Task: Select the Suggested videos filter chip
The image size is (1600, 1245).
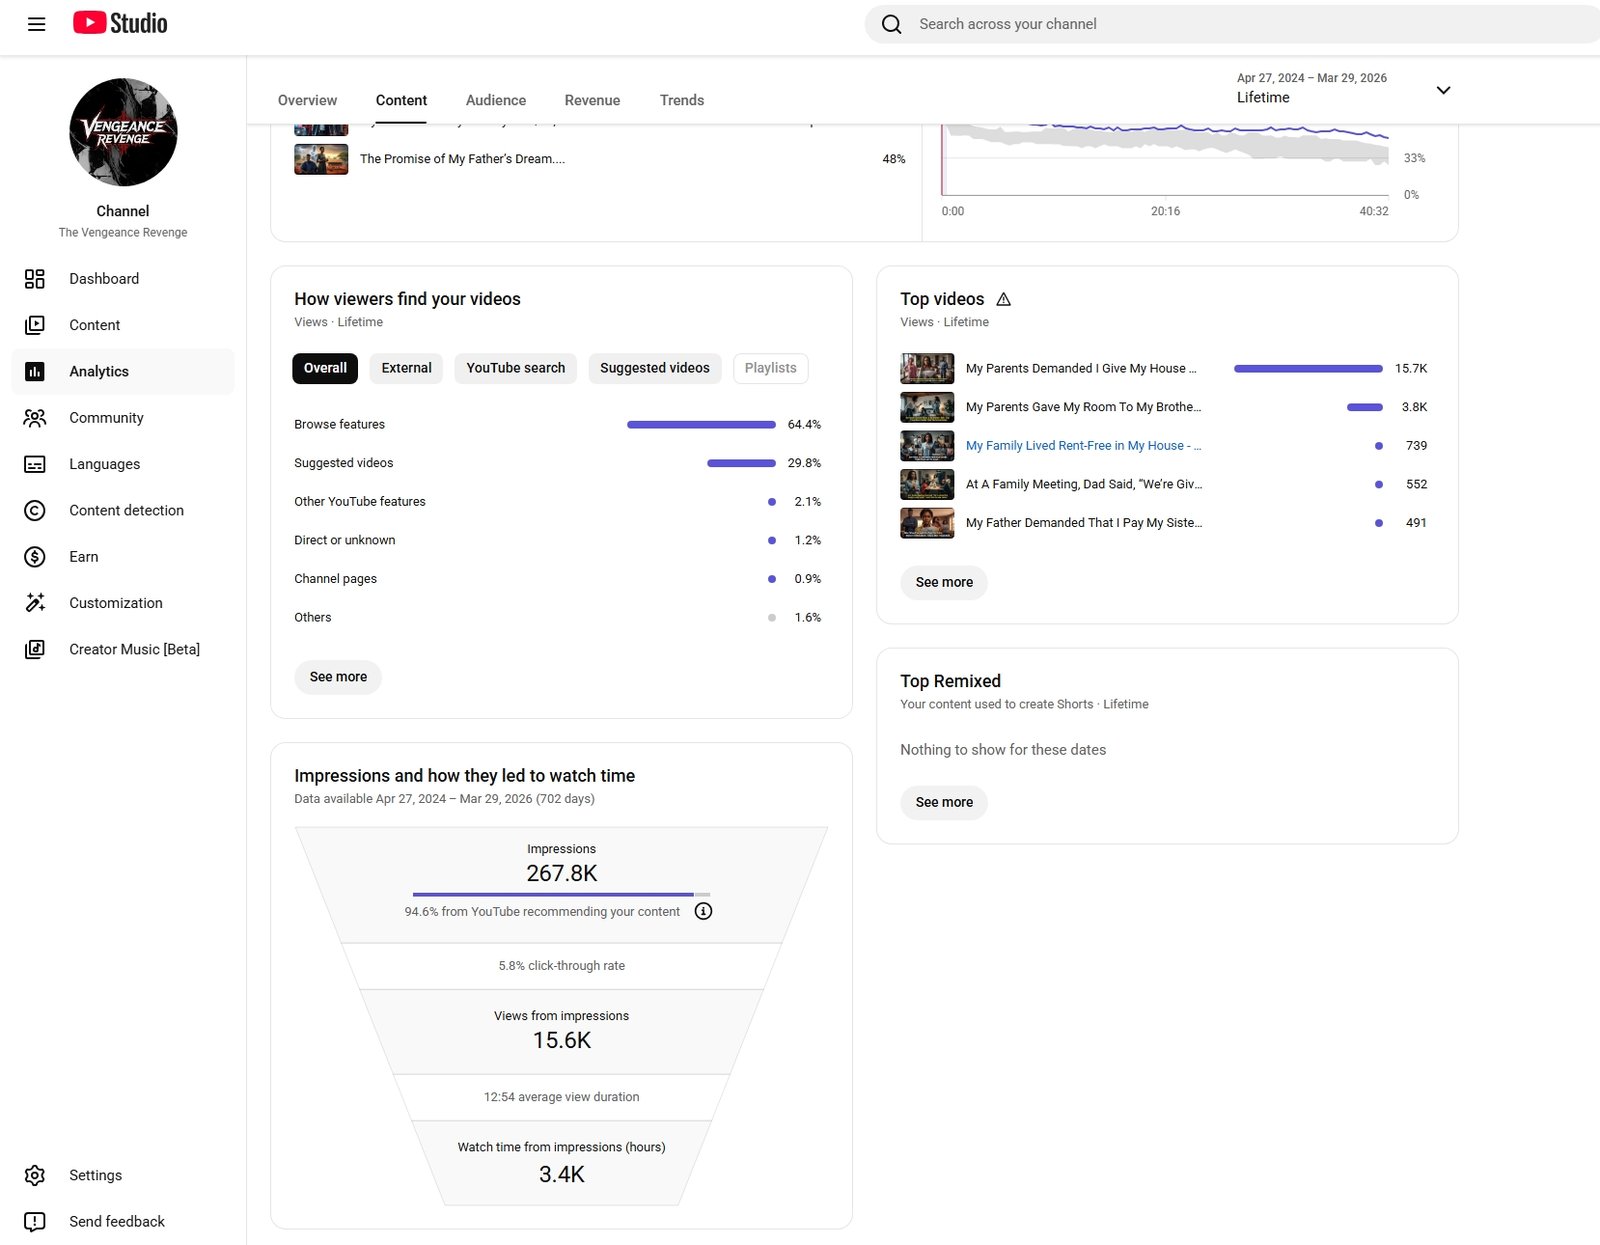Action: 654,368
